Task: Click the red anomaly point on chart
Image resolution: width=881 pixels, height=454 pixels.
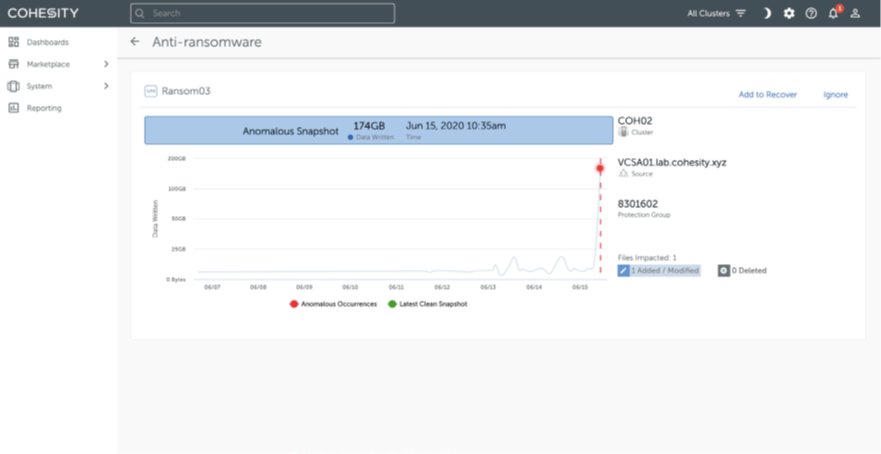Action: point(600,168)
